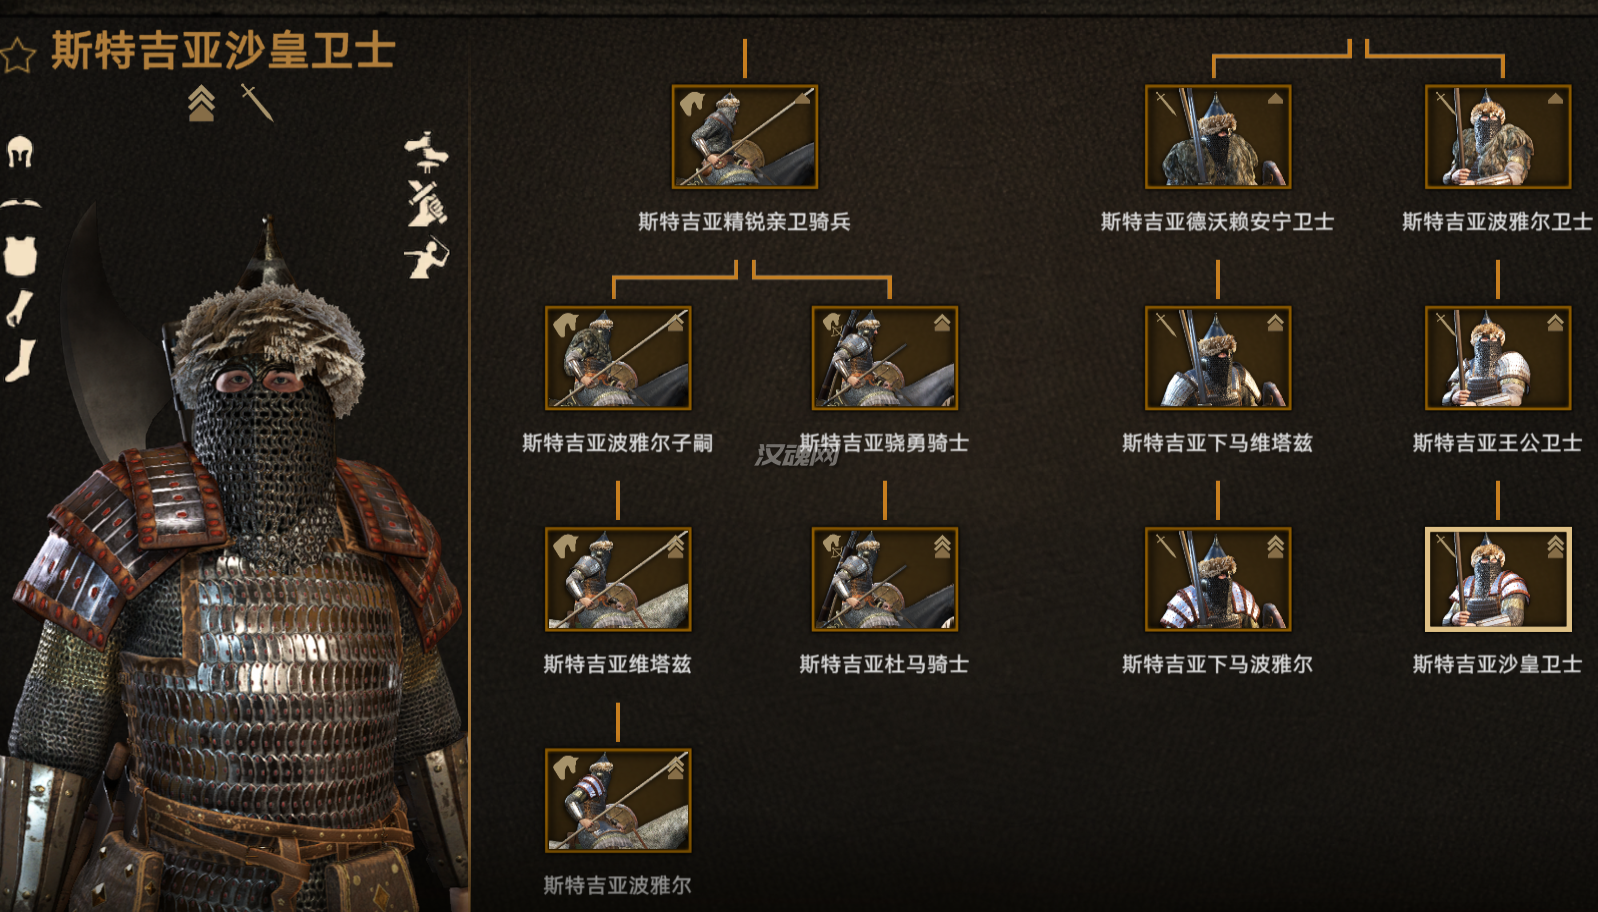Open the 斯特吉亚精锐亲卫骑兵 troop card

coord(745,137)
